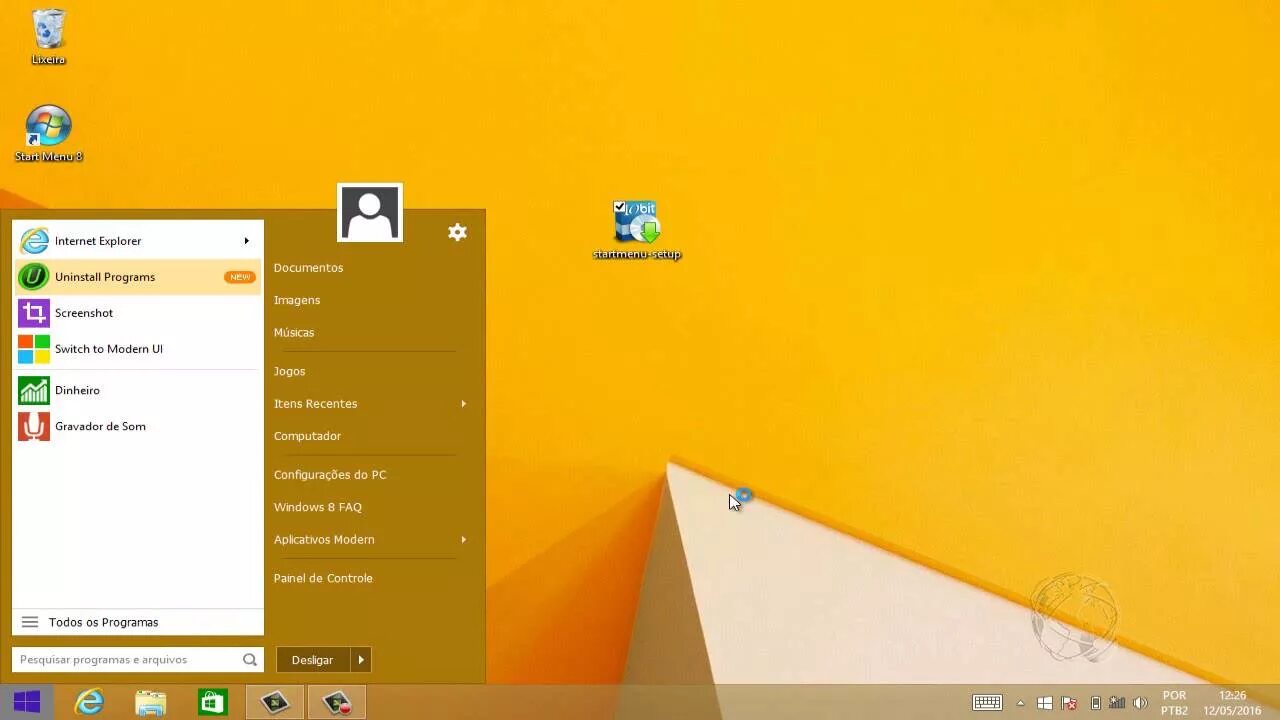Expand Itens Recentes submenu
Viewport: 1280px width, 720px height.
tap(463, 404)
